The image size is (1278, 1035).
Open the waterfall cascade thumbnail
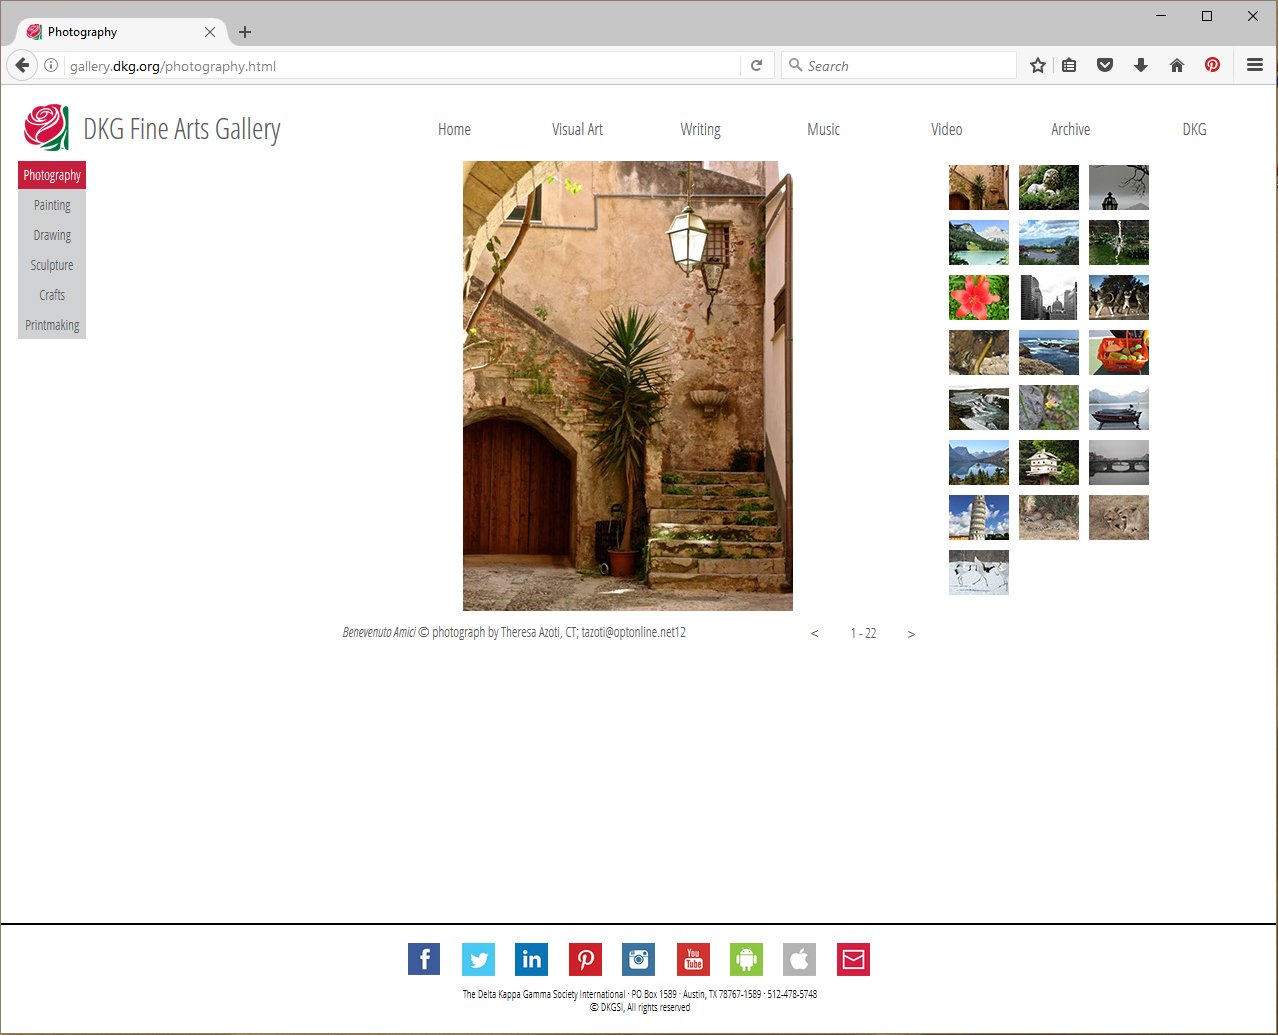coord(979,407)
